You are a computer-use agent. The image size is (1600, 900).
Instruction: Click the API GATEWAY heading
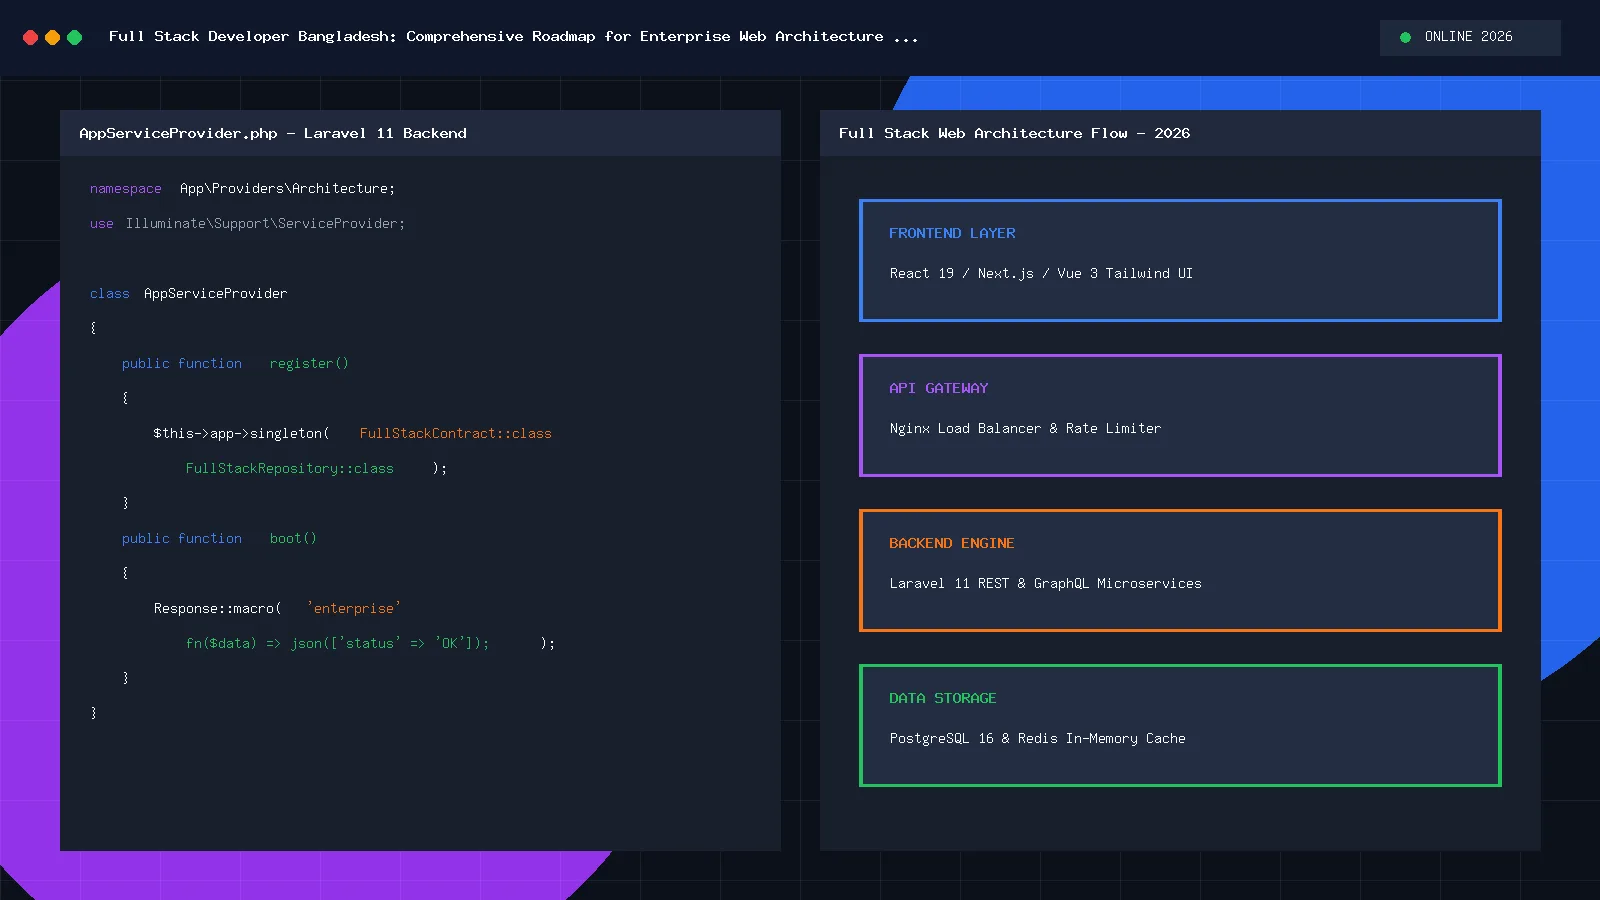[x=938, y=388]
